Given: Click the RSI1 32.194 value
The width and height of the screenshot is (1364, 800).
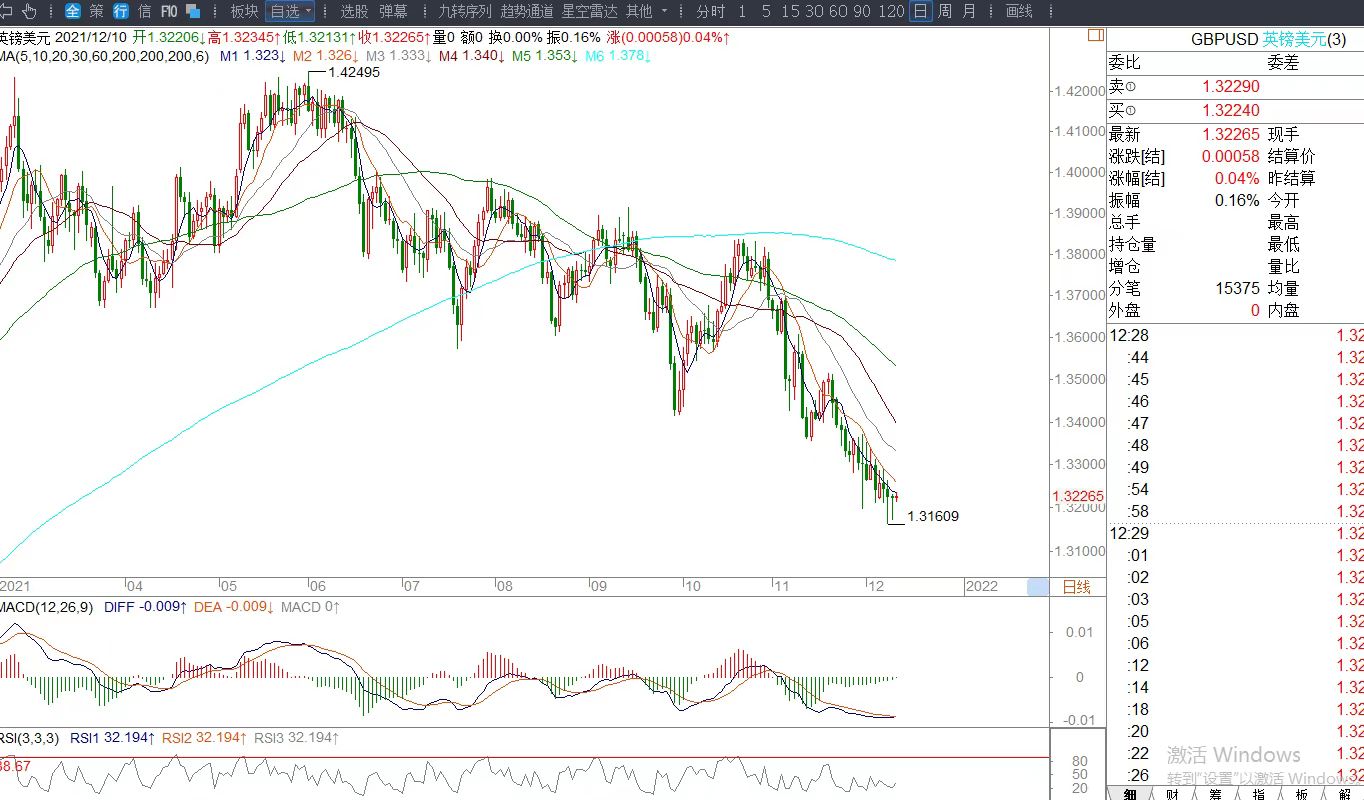Looking at the screenshot, I should [112, 738].
